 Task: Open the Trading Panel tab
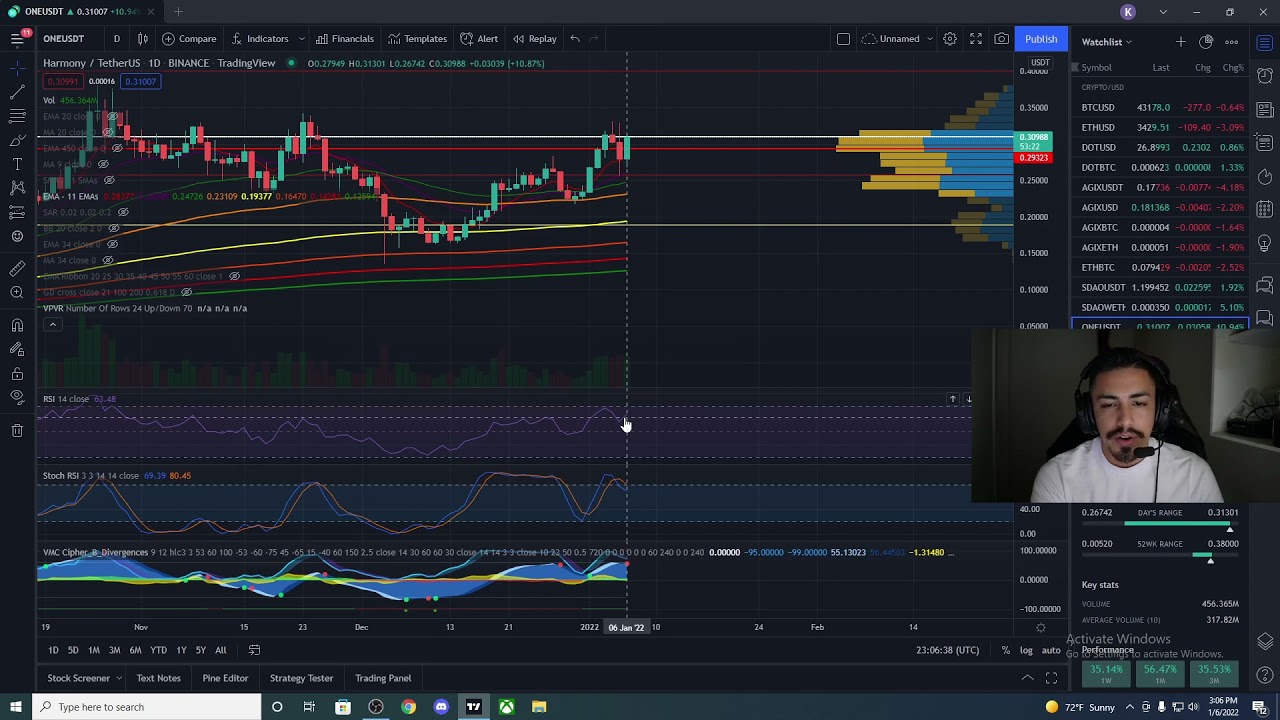point(383,678)
